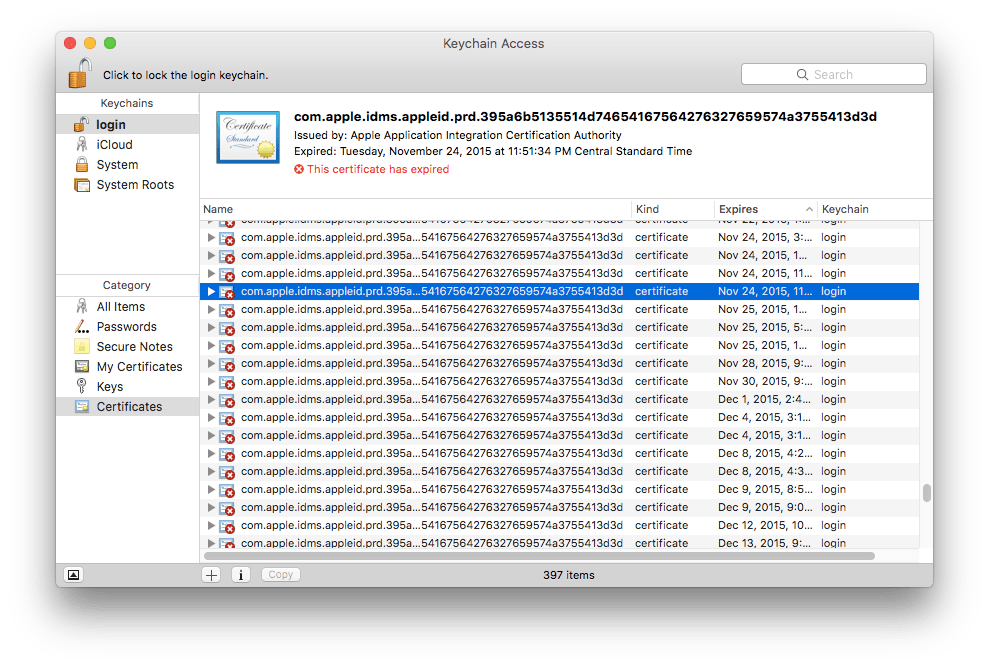Click certificate icon of the row expiring Dec 1, 2015
The image size is (989, 667).
[x=227, y=401]
